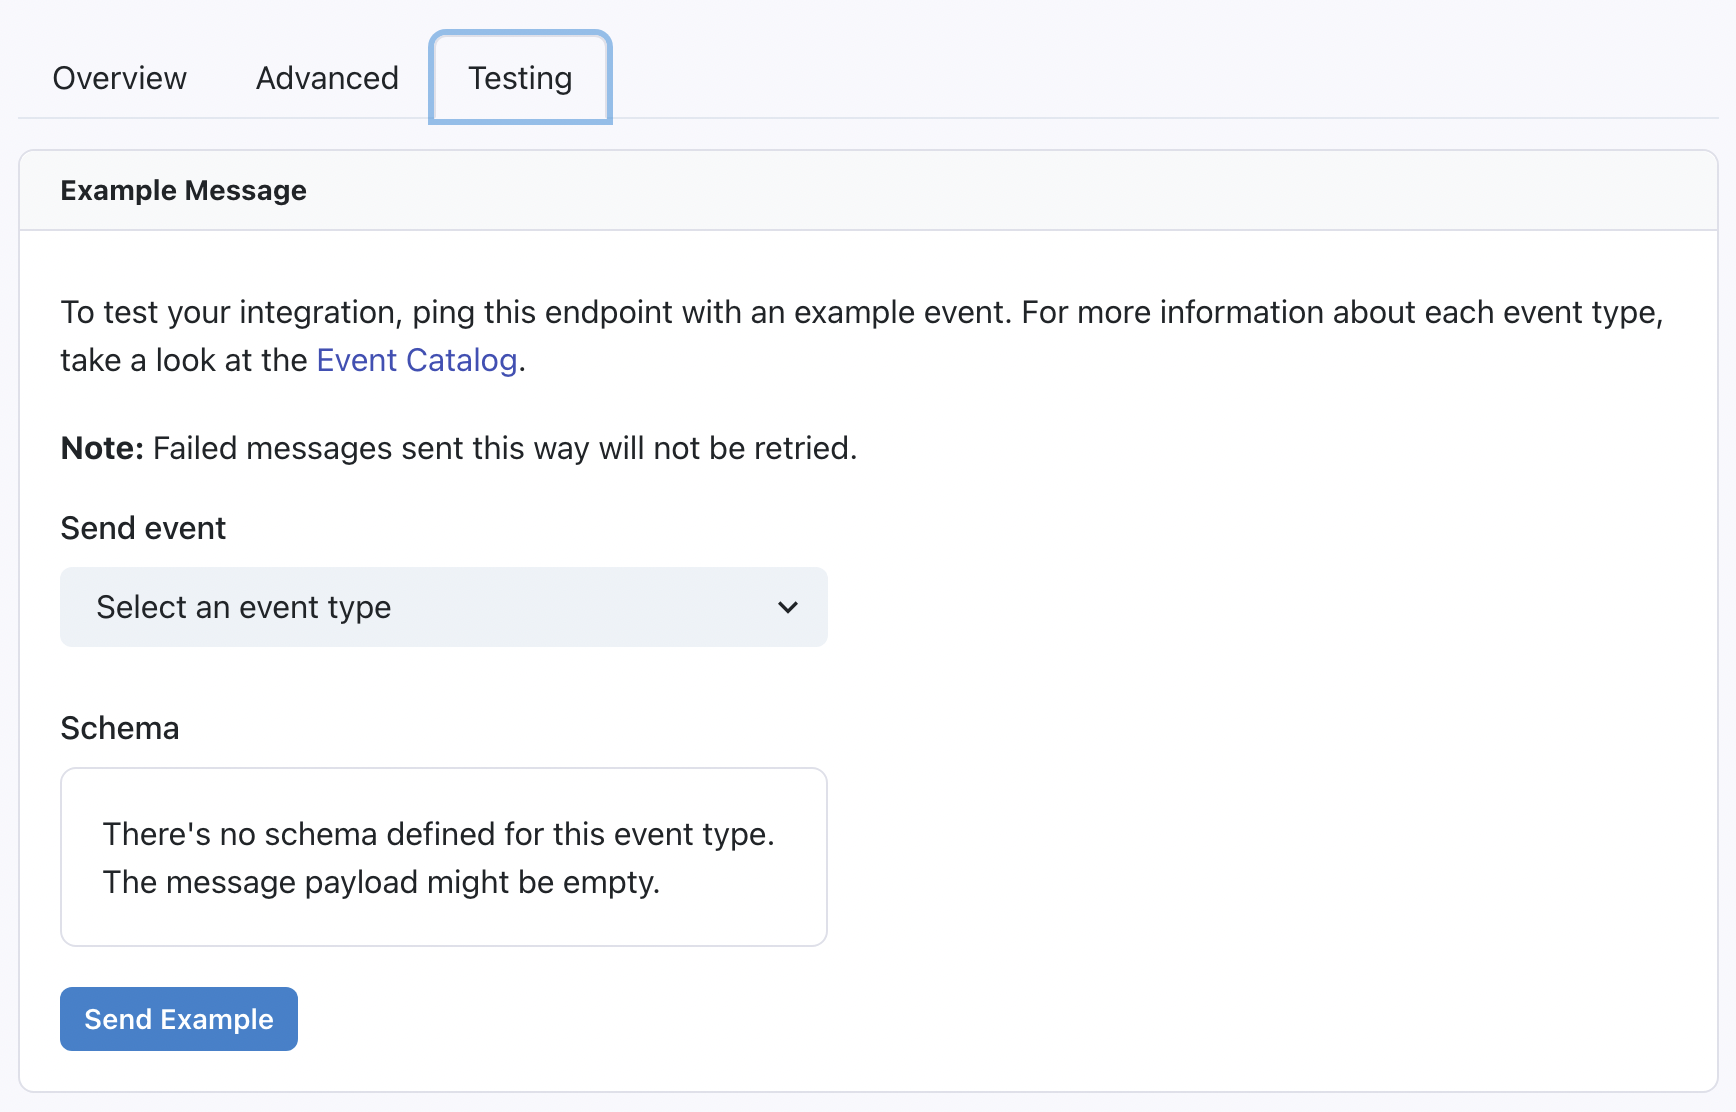The image size is (1736, 1112).
Task: Open the Advanced tab
Action: 327,78
